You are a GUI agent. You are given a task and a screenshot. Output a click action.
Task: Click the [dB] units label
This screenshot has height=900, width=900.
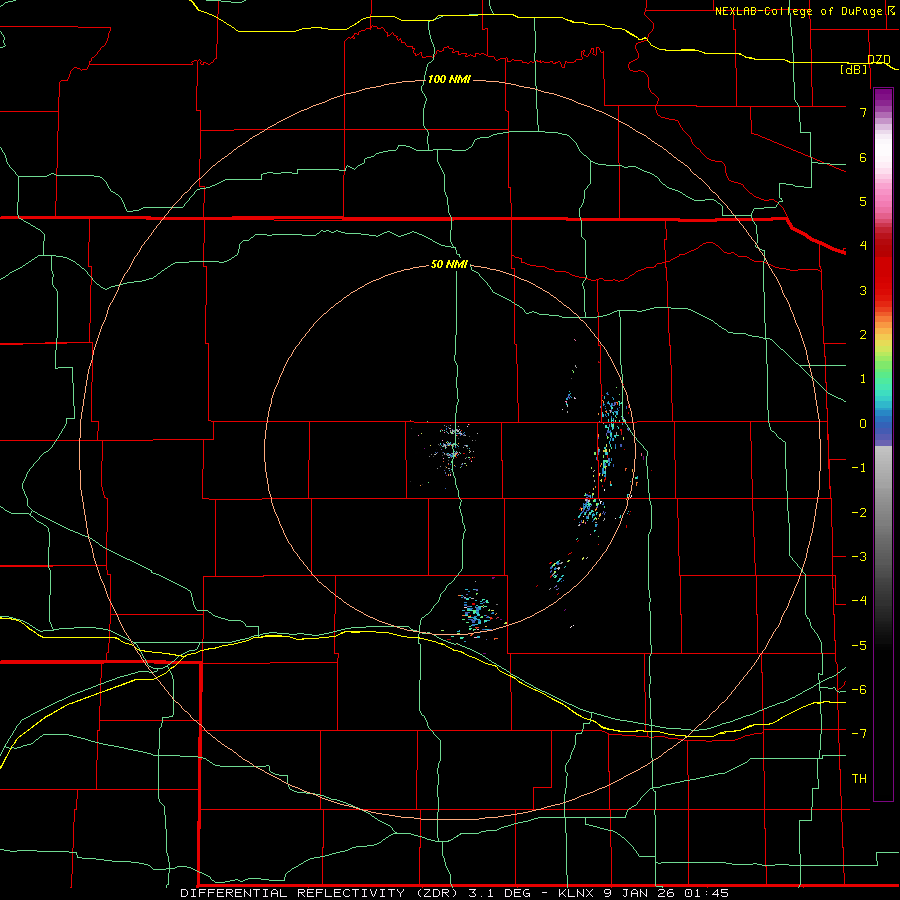tap(854, 70)
